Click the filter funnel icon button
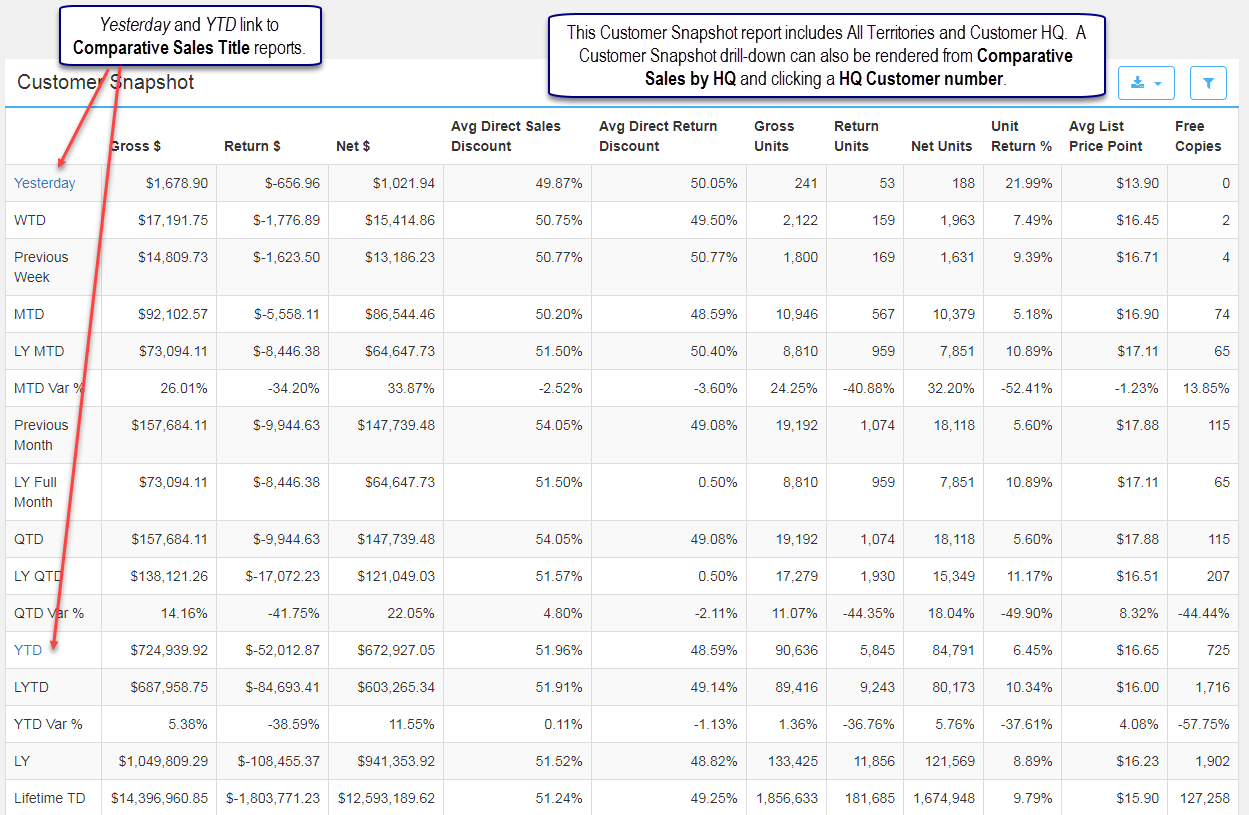 point(1208,83)
